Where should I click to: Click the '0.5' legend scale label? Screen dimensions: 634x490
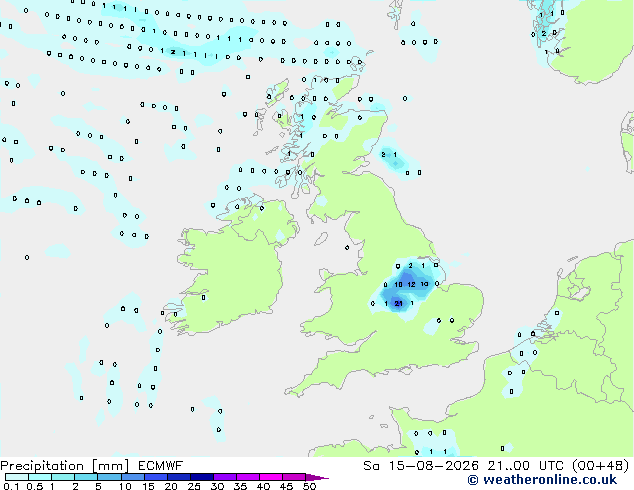click(34, 486)
